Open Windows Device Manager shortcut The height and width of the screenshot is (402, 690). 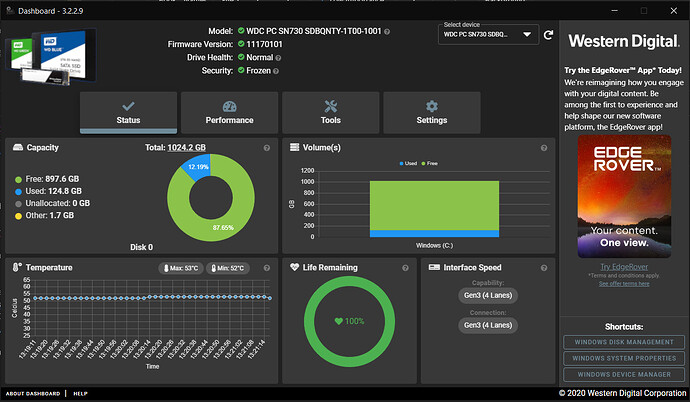[624, 374]
